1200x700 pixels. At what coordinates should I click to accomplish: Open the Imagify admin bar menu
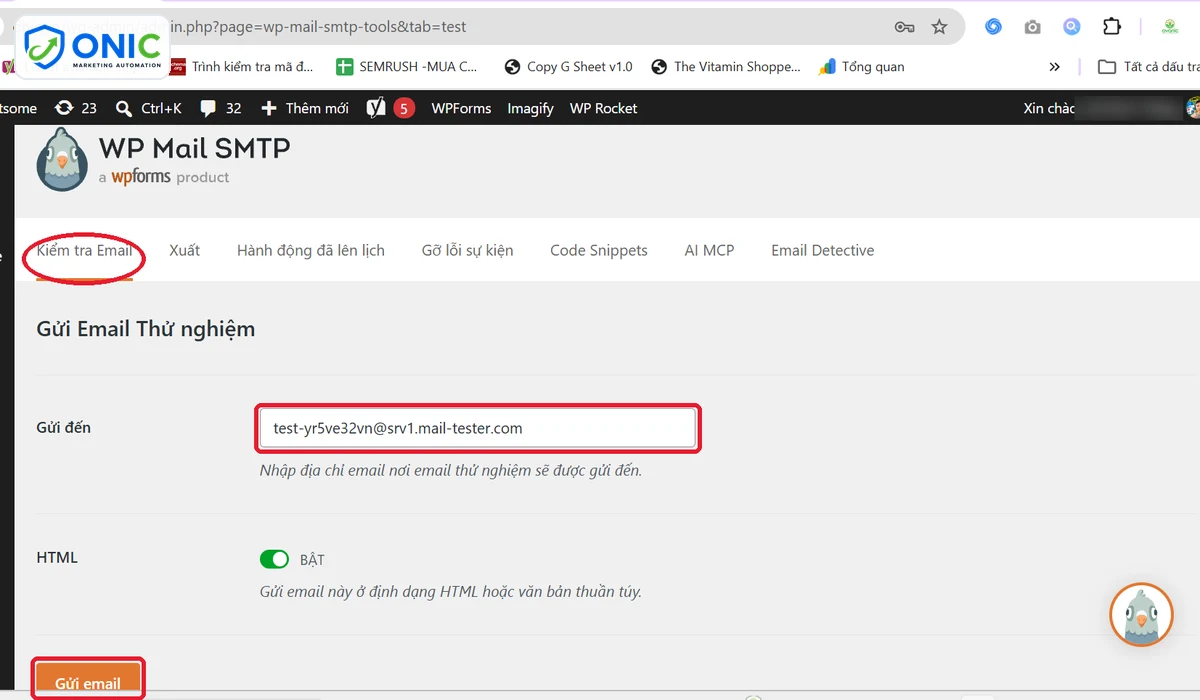(530, 108)
